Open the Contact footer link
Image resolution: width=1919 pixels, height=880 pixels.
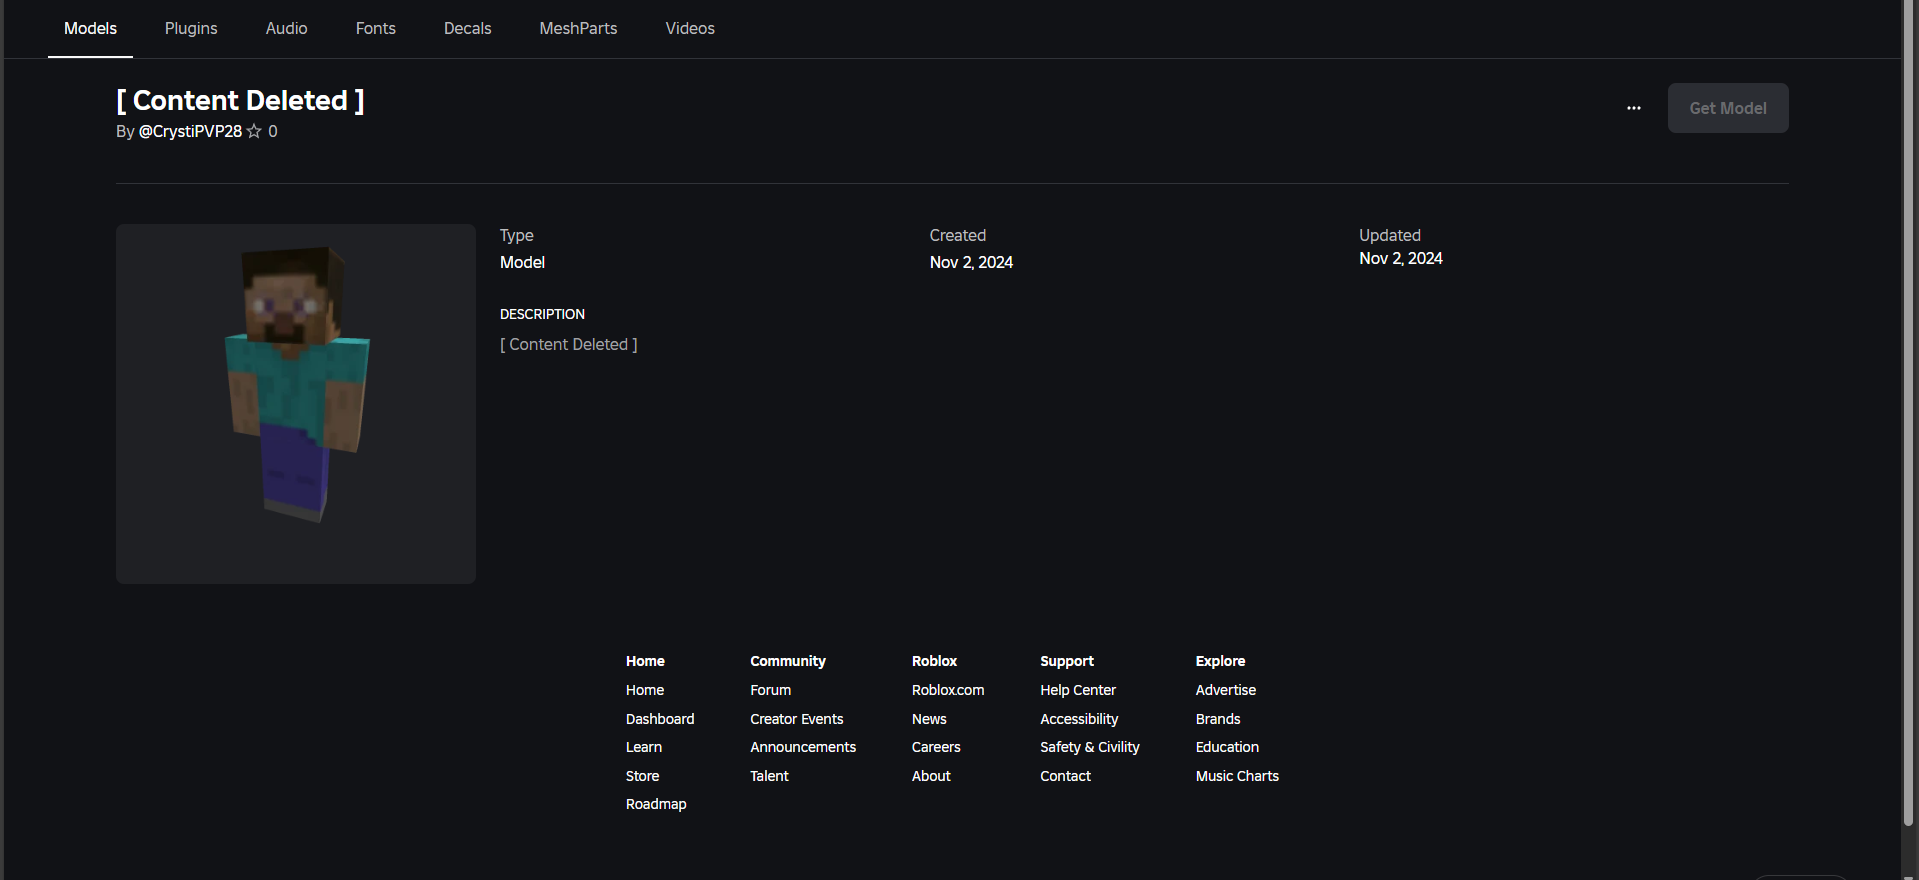[1066, 776]
